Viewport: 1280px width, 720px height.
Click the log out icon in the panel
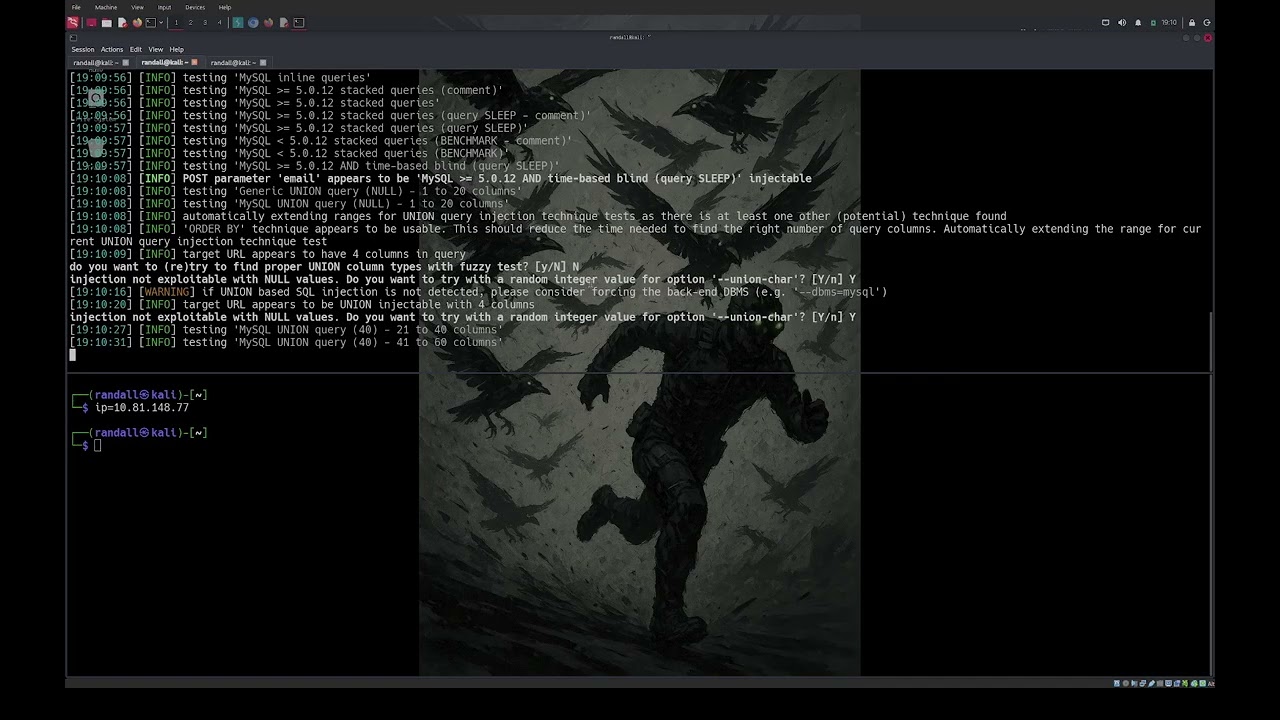[1207, 22]
